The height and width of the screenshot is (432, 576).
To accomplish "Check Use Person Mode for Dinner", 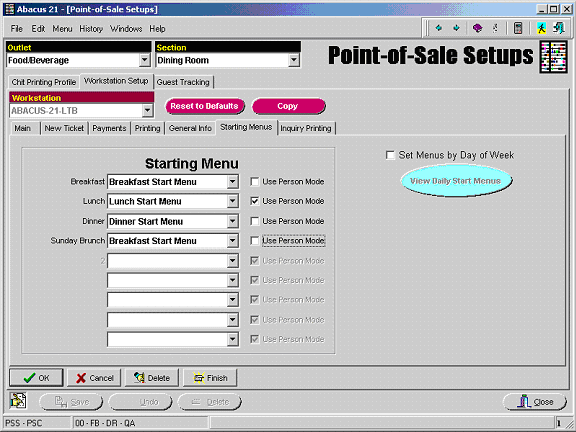I will point(255,221).
